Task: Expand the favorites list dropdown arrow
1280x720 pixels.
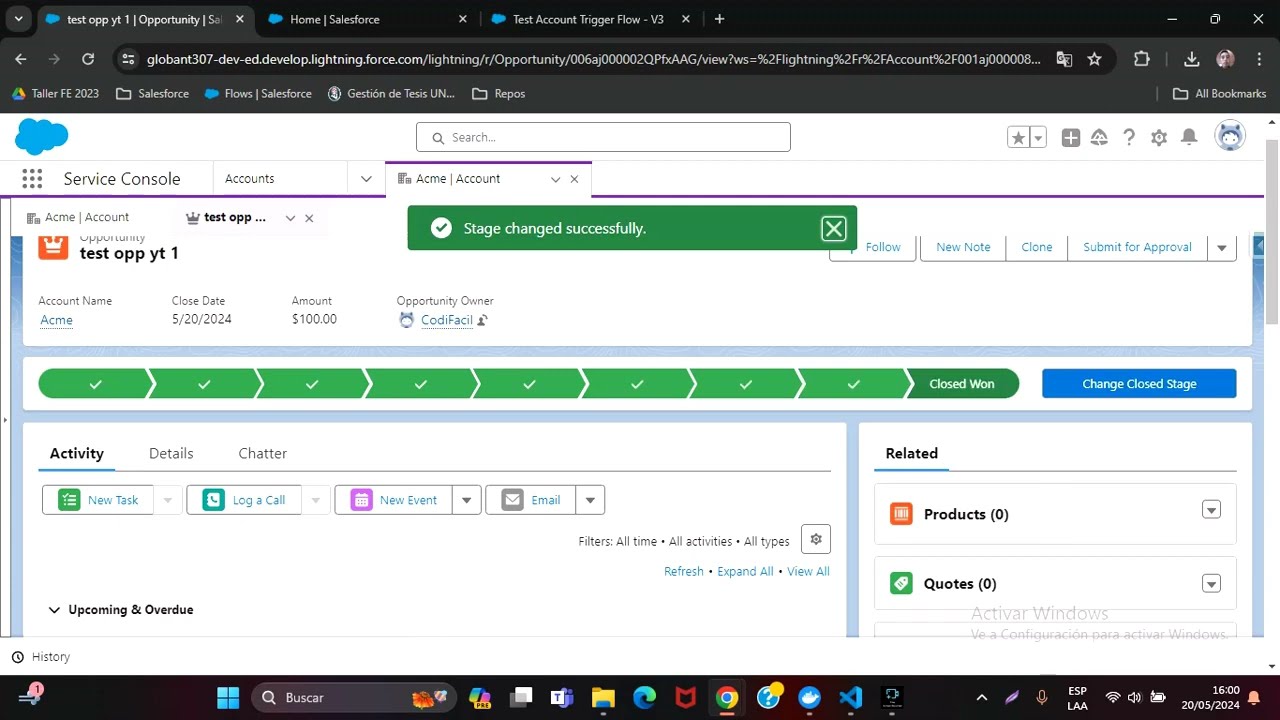Action: click(1038, 138)
